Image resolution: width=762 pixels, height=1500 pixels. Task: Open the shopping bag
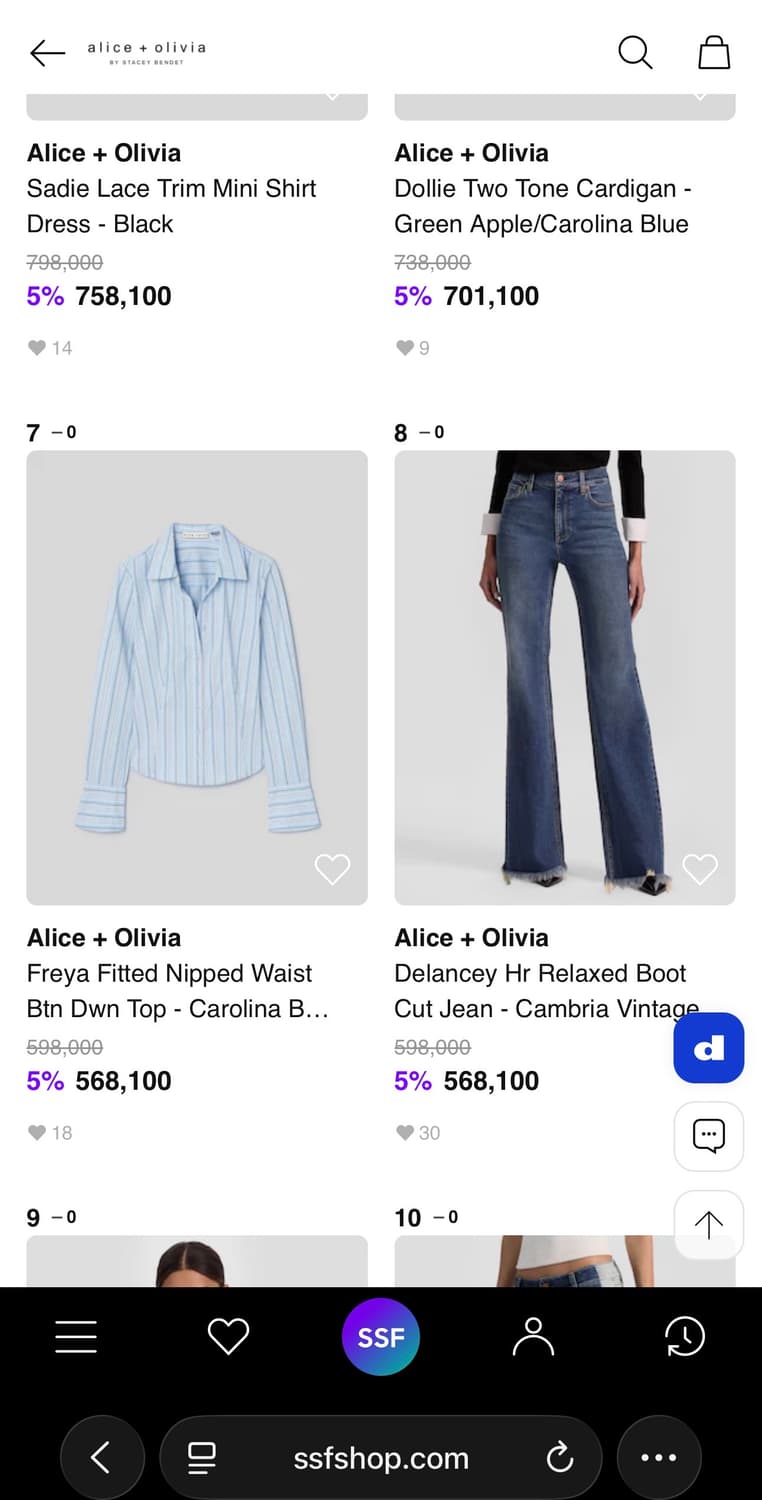coord(713,52)
